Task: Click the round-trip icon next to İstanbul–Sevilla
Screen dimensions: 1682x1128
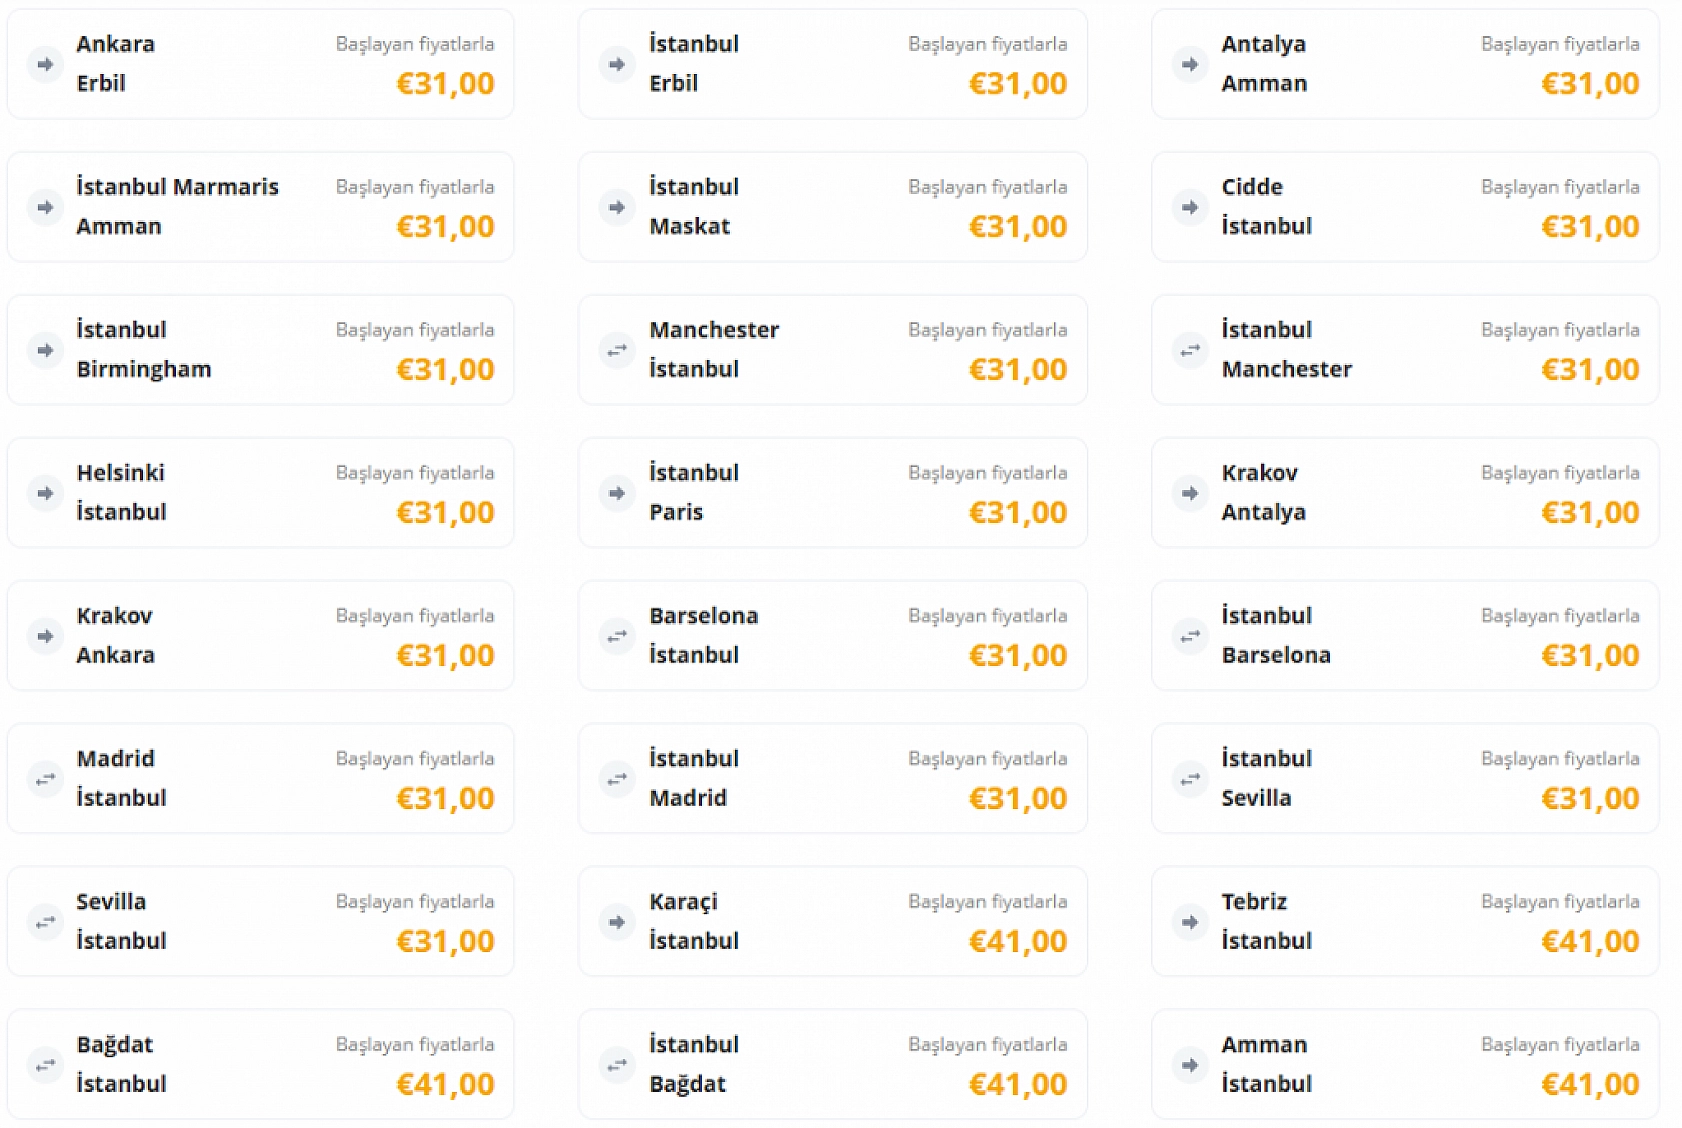Action: [1190, 779]
